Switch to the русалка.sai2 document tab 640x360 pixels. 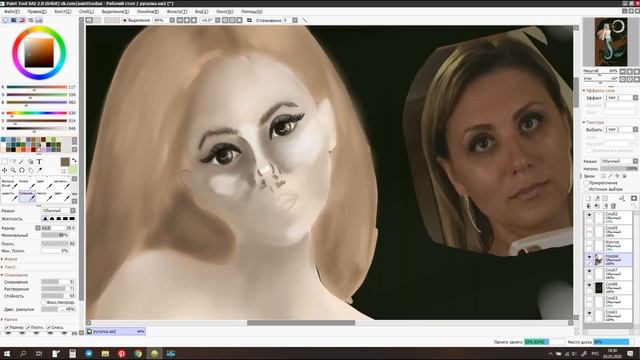pos(116,331)
